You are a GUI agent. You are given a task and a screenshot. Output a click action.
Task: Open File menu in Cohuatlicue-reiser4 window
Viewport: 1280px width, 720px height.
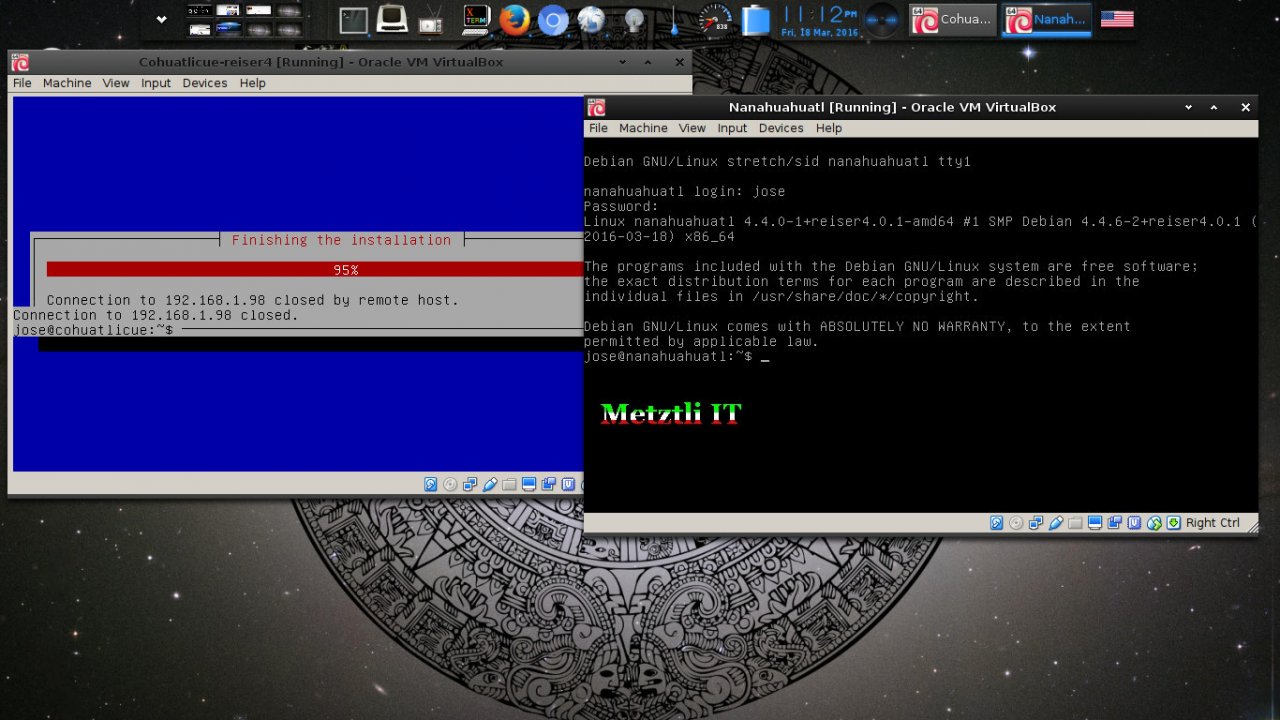pos(22,83)
